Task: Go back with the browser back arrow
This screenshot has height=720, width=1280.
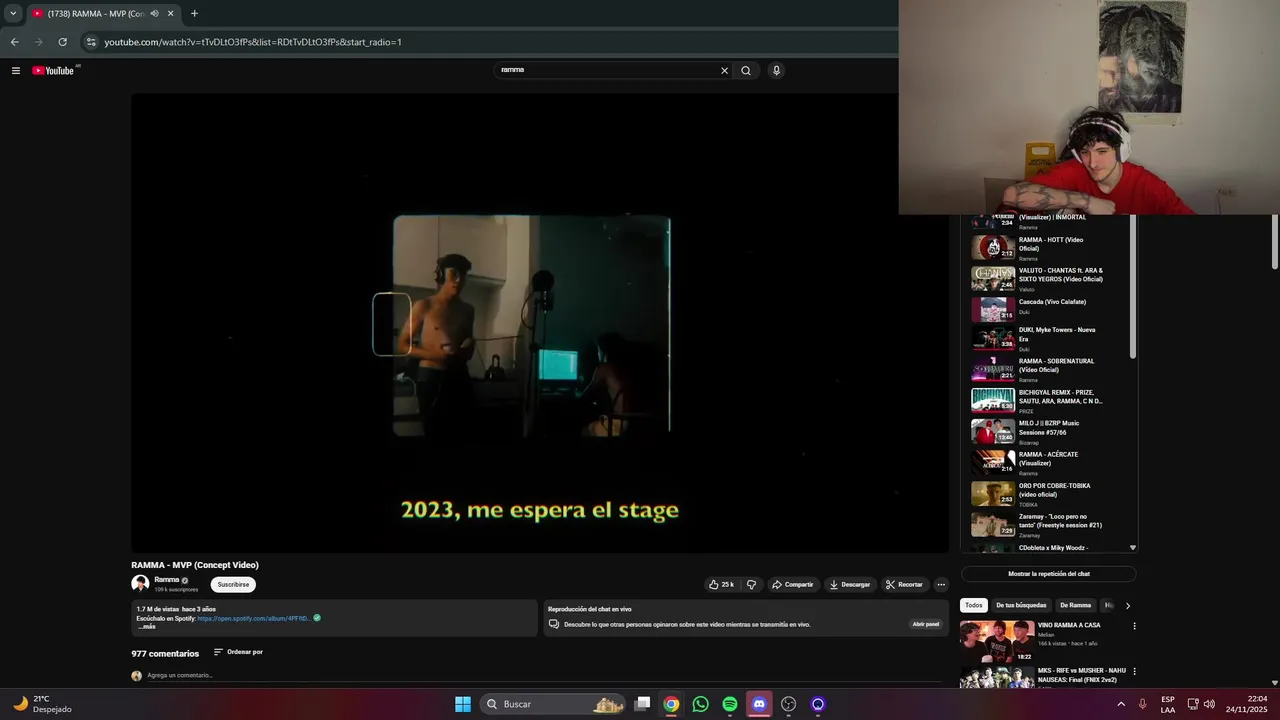Action: (14, 42)
